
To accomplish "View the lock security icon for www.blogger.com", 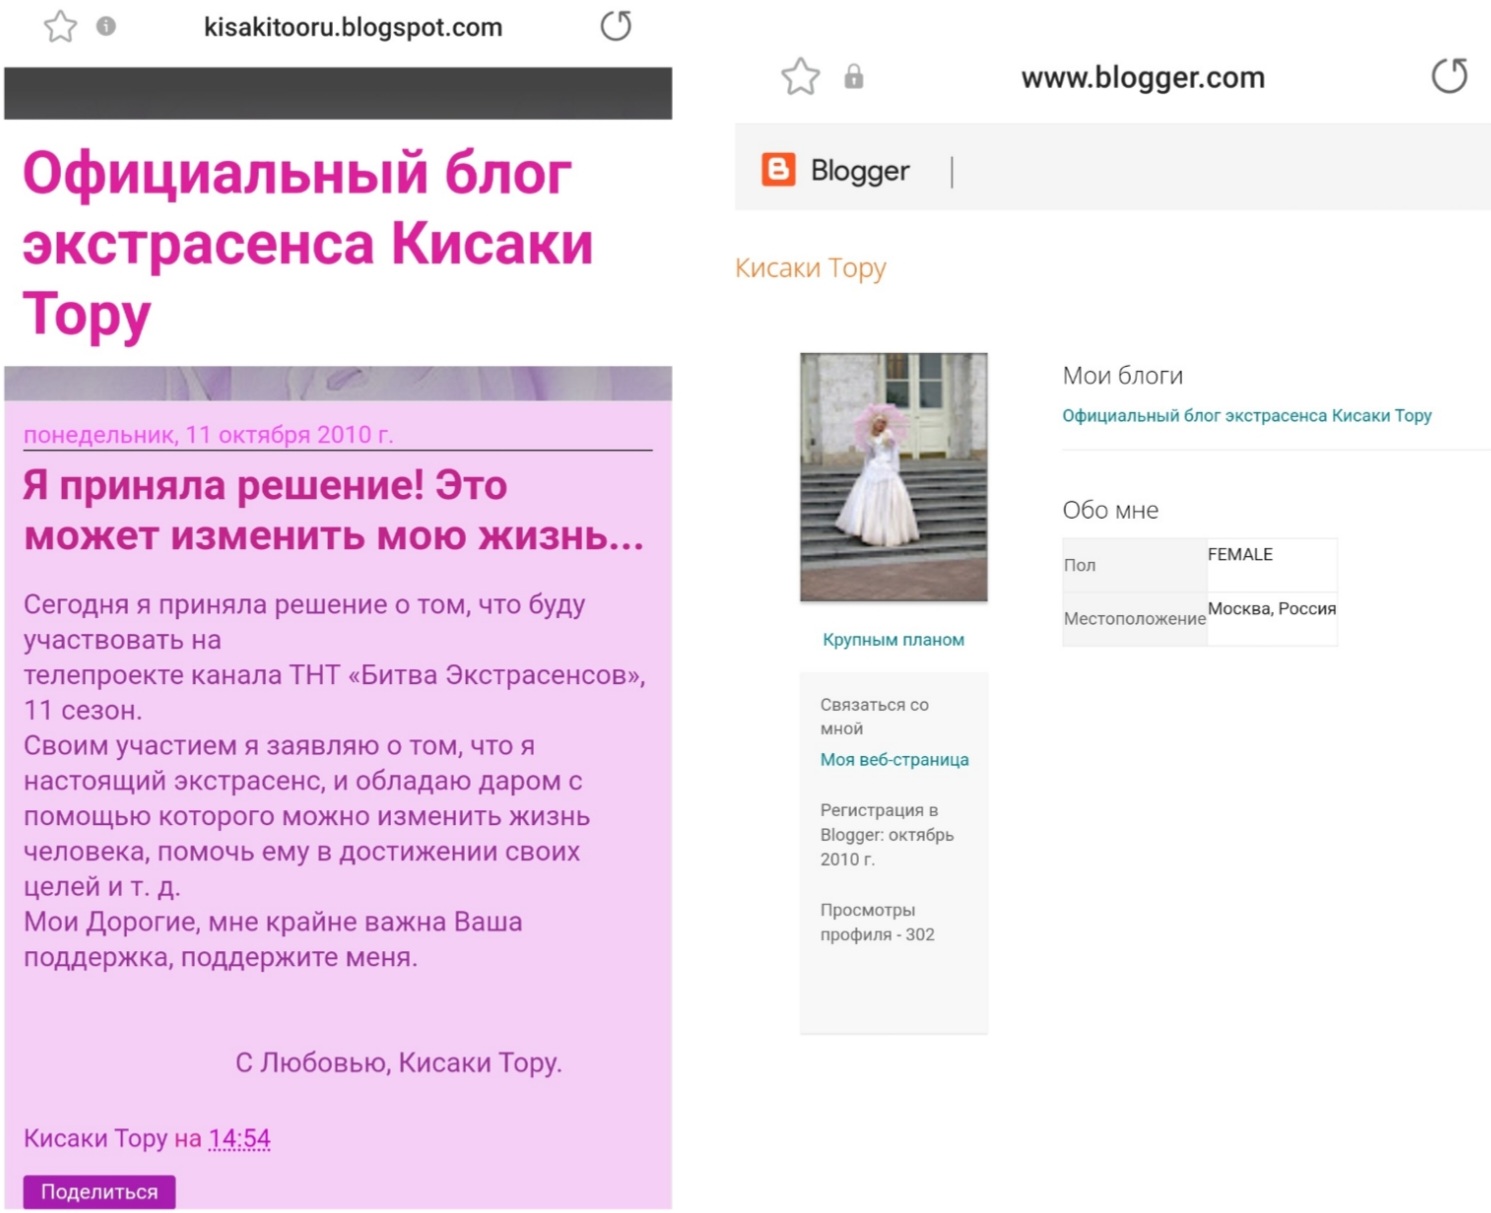I will coord(853,76).
